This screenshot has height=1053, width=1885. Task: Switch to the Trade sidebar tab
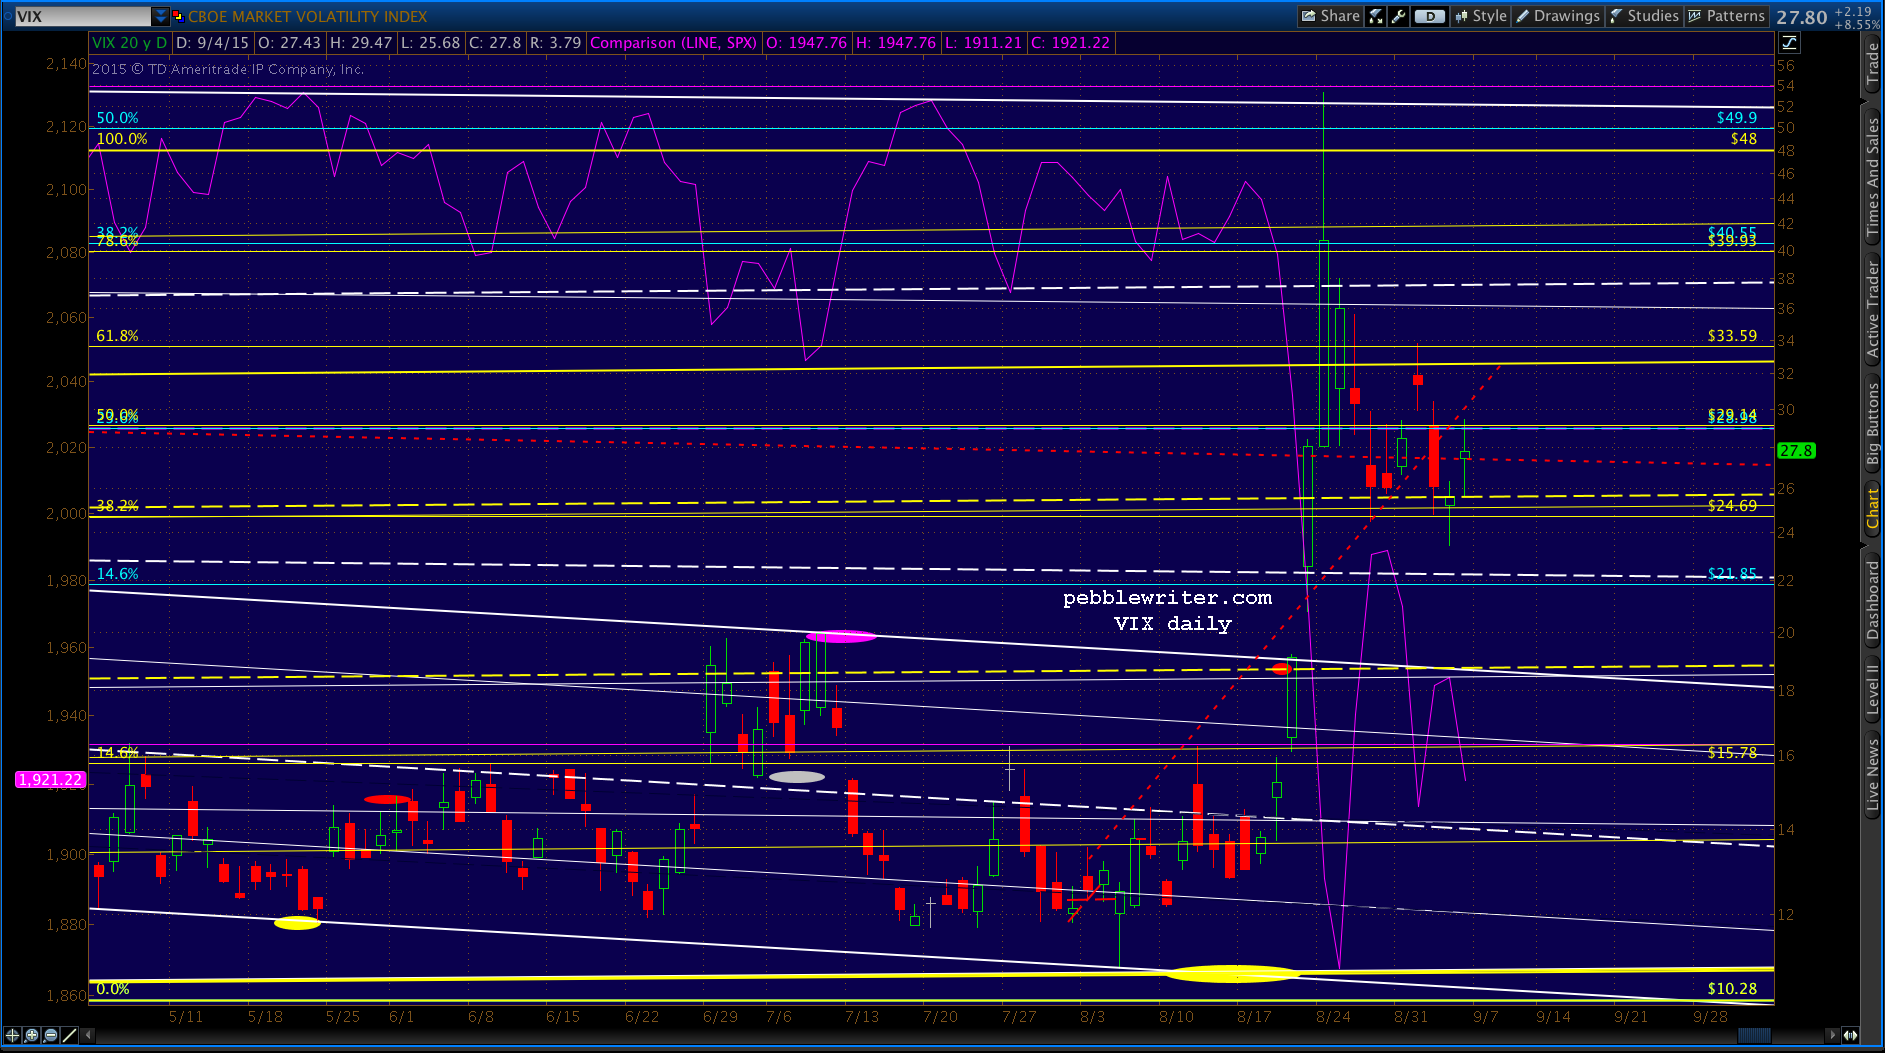pyautogui.click(x=1872, y=65)
